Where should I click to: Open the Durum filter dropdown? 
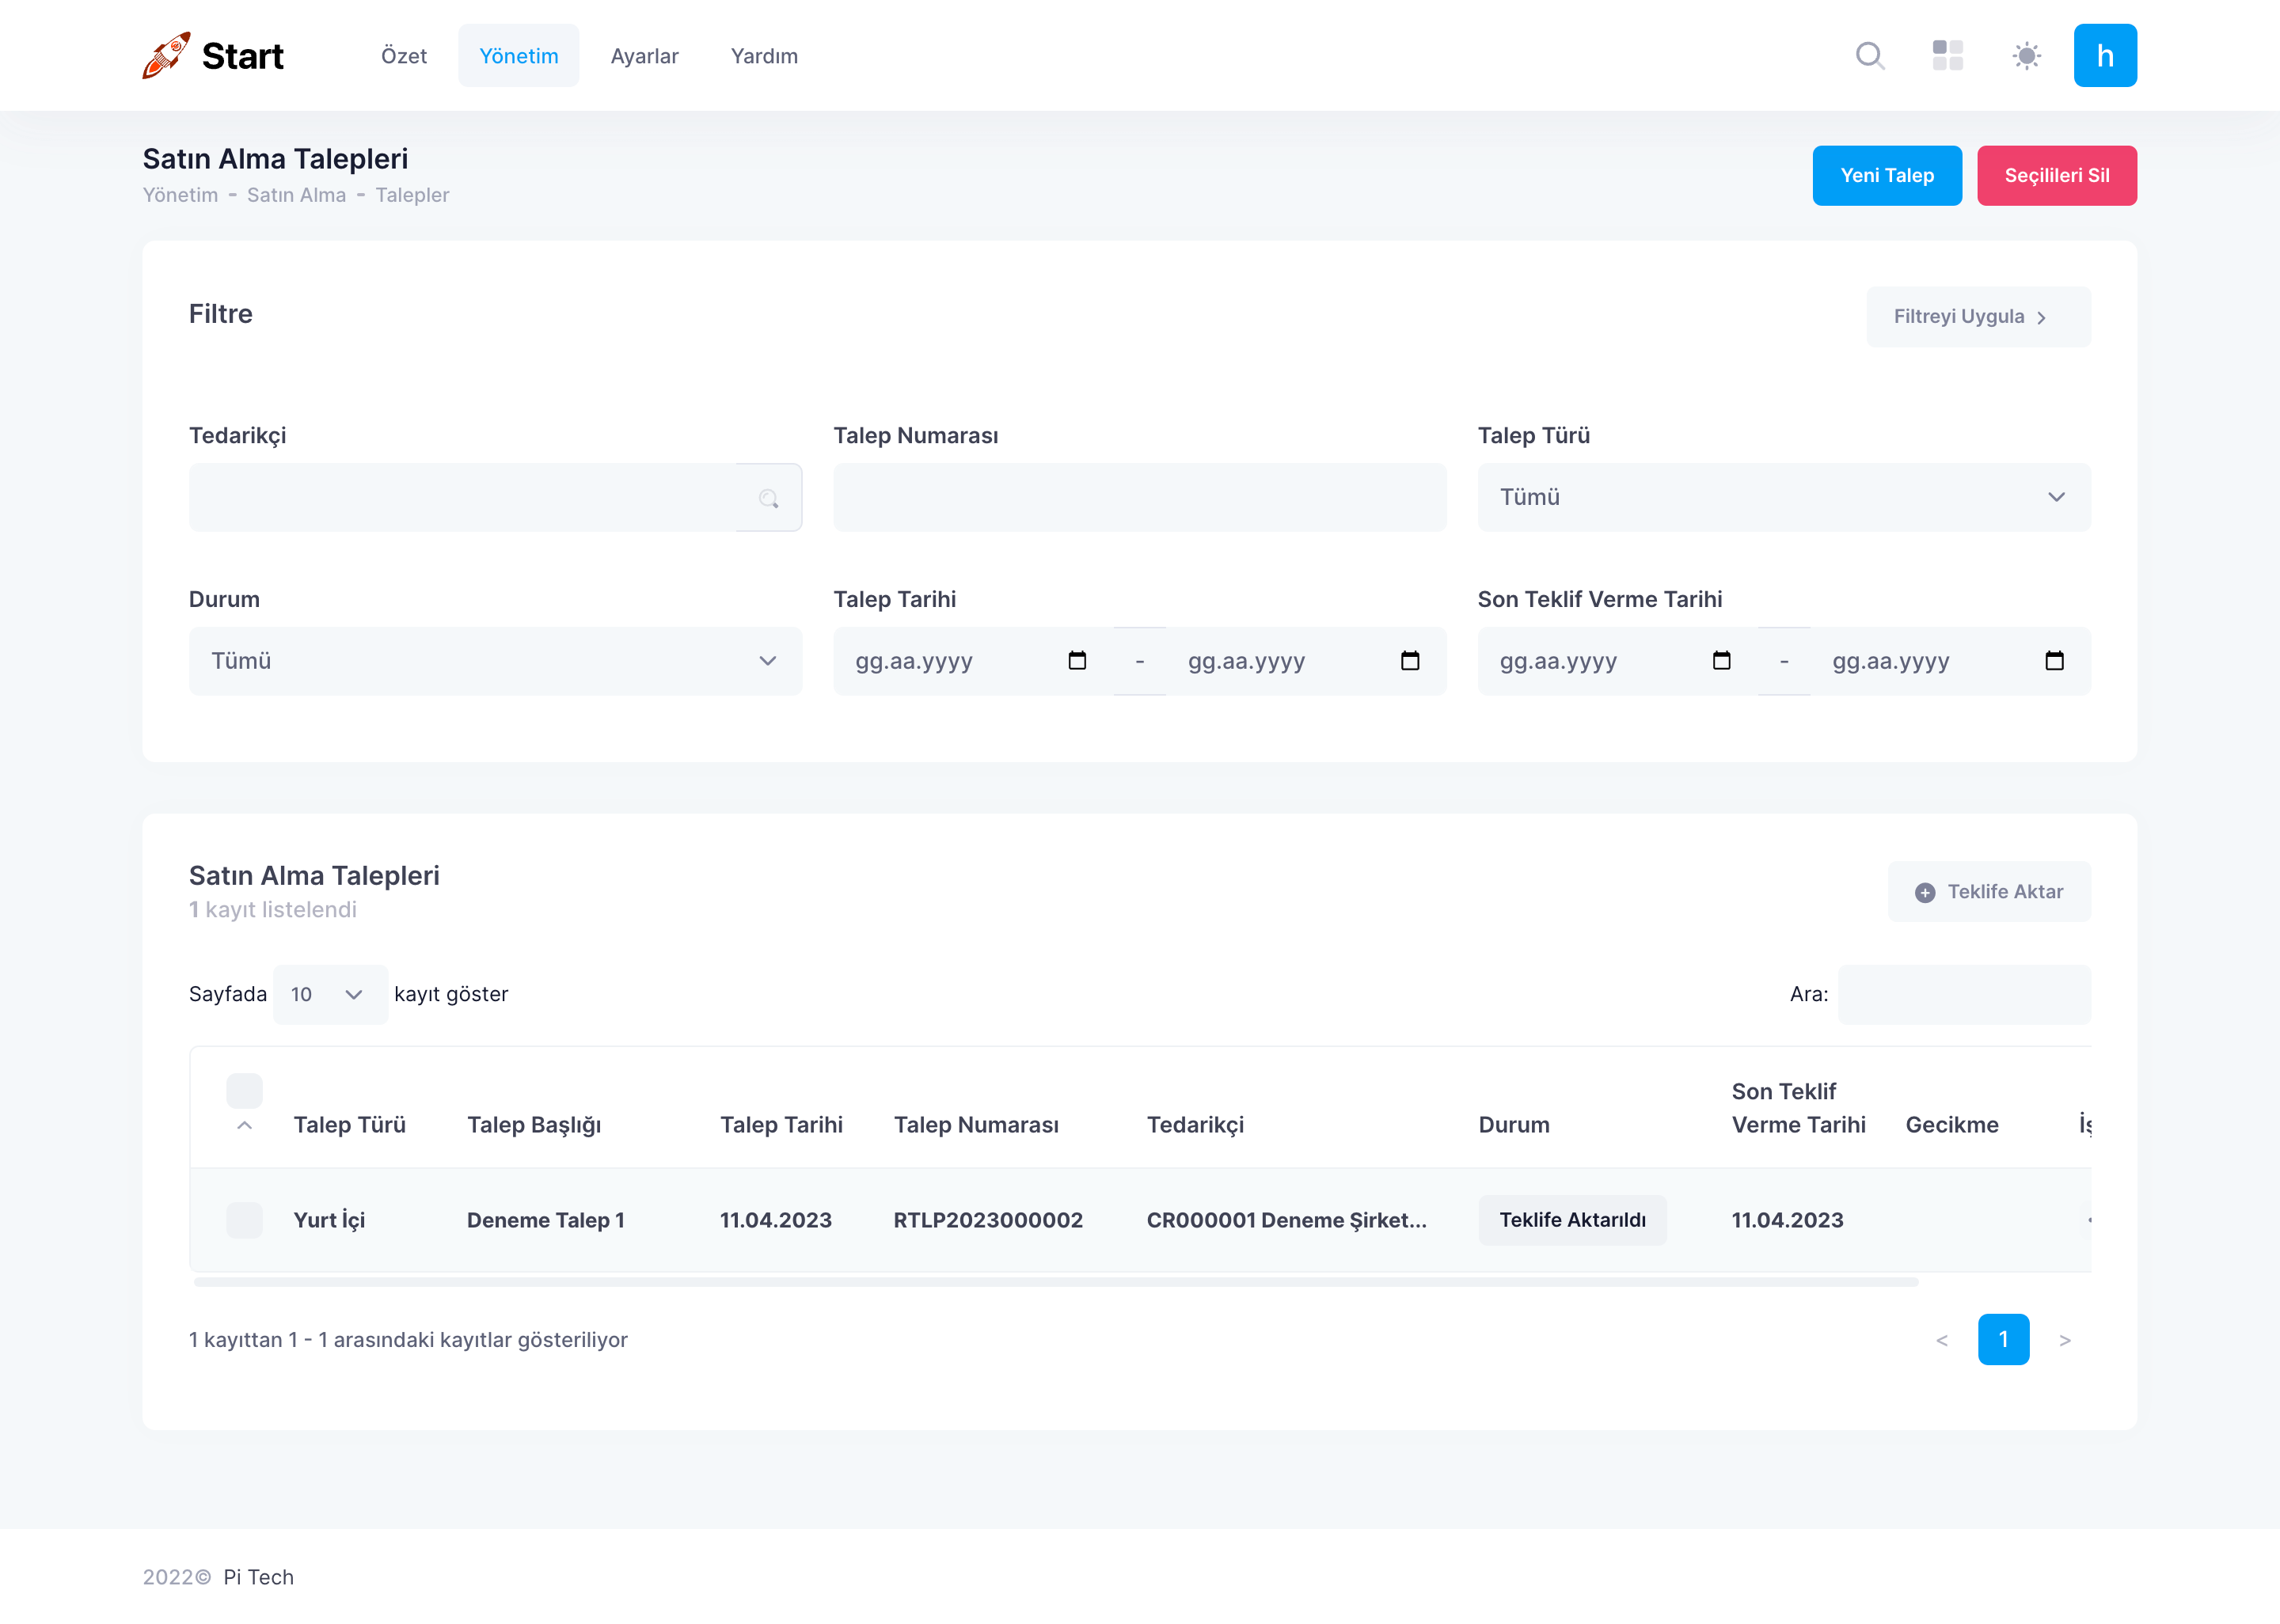(x=495, y=661)
